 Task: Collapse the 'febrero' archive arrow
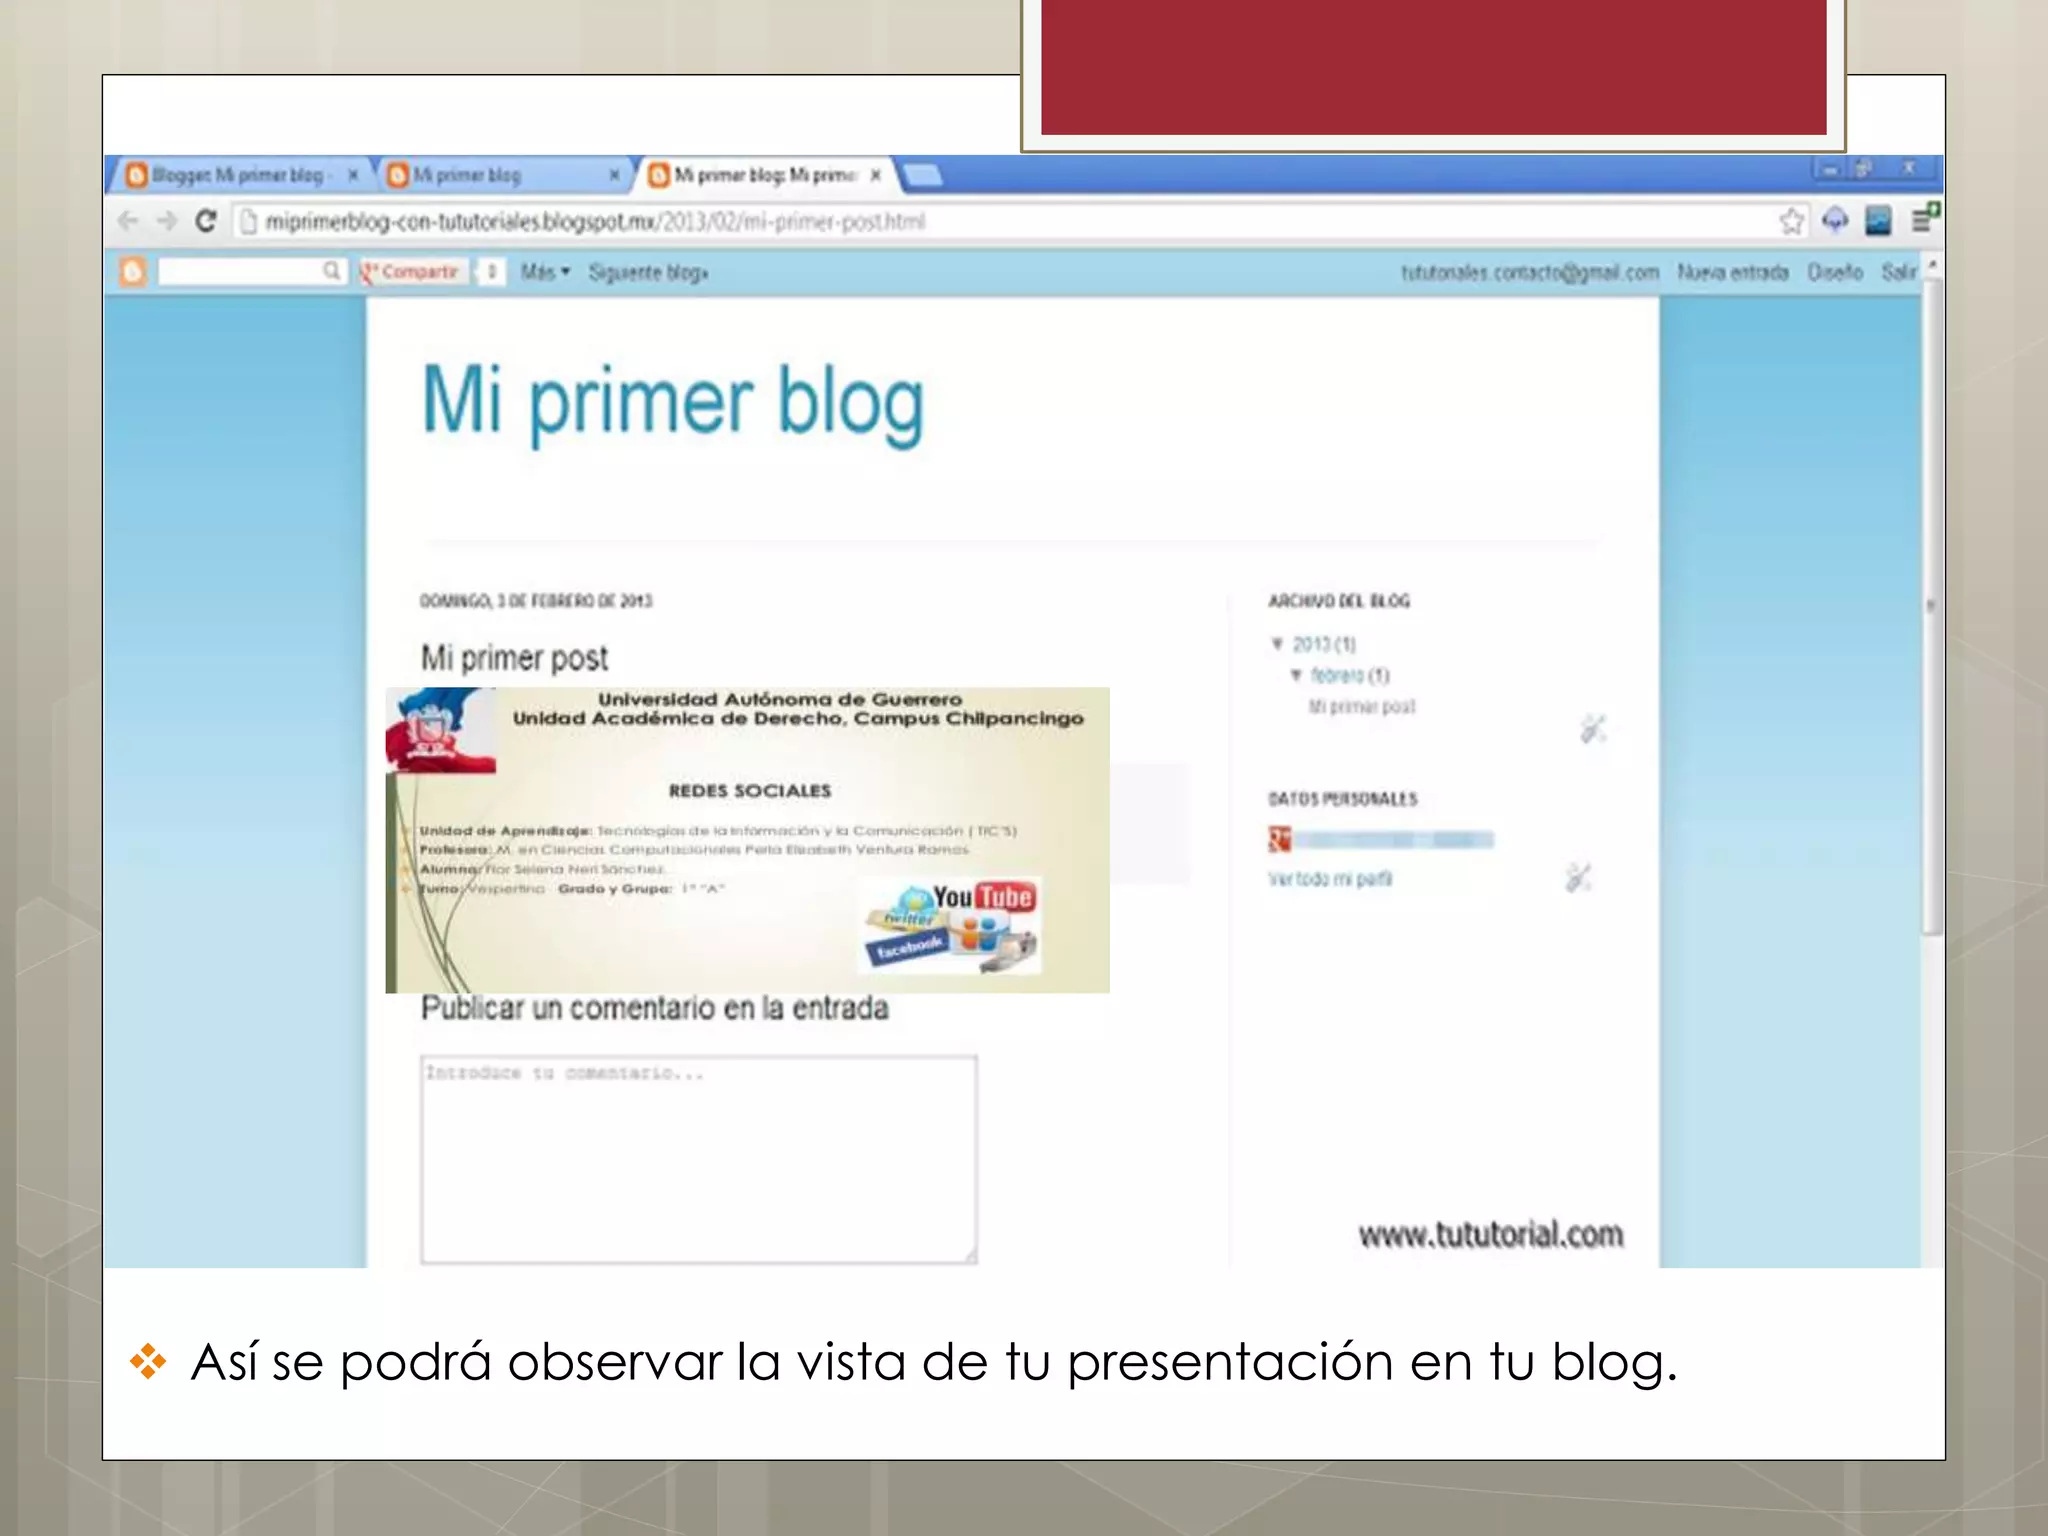[1296, 675]
